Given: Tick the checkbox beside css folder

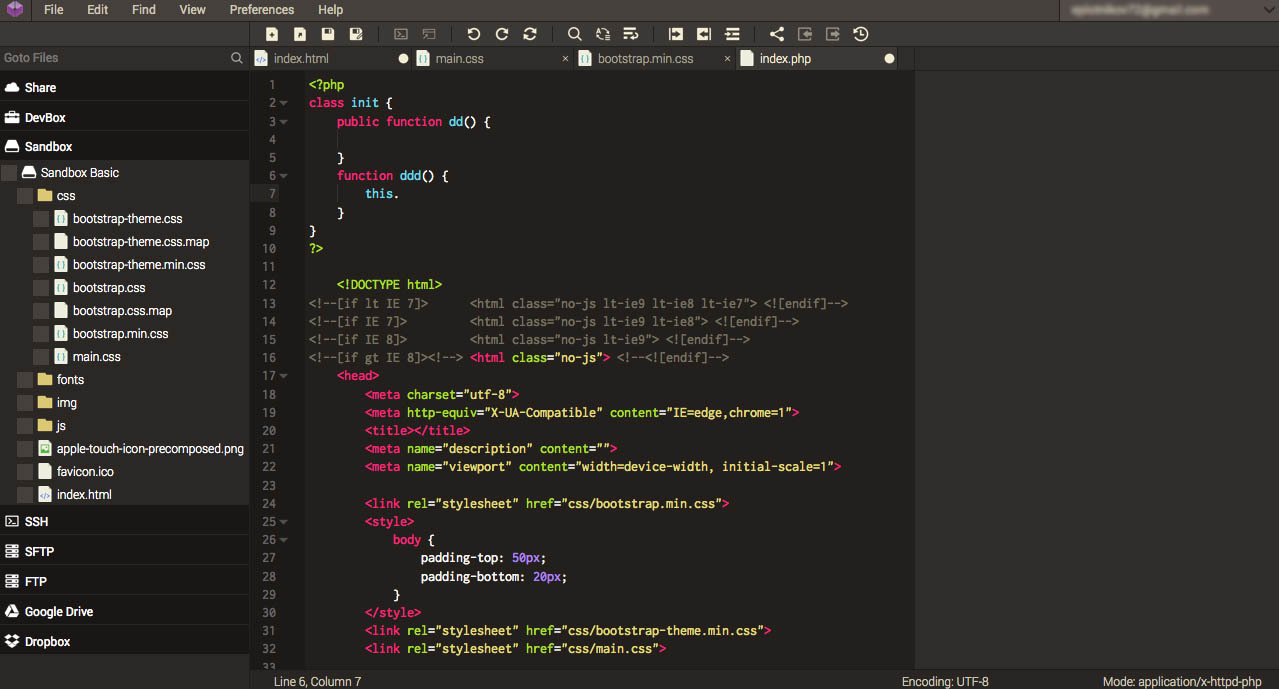Looking at the screenshot, I should (25, 196).
